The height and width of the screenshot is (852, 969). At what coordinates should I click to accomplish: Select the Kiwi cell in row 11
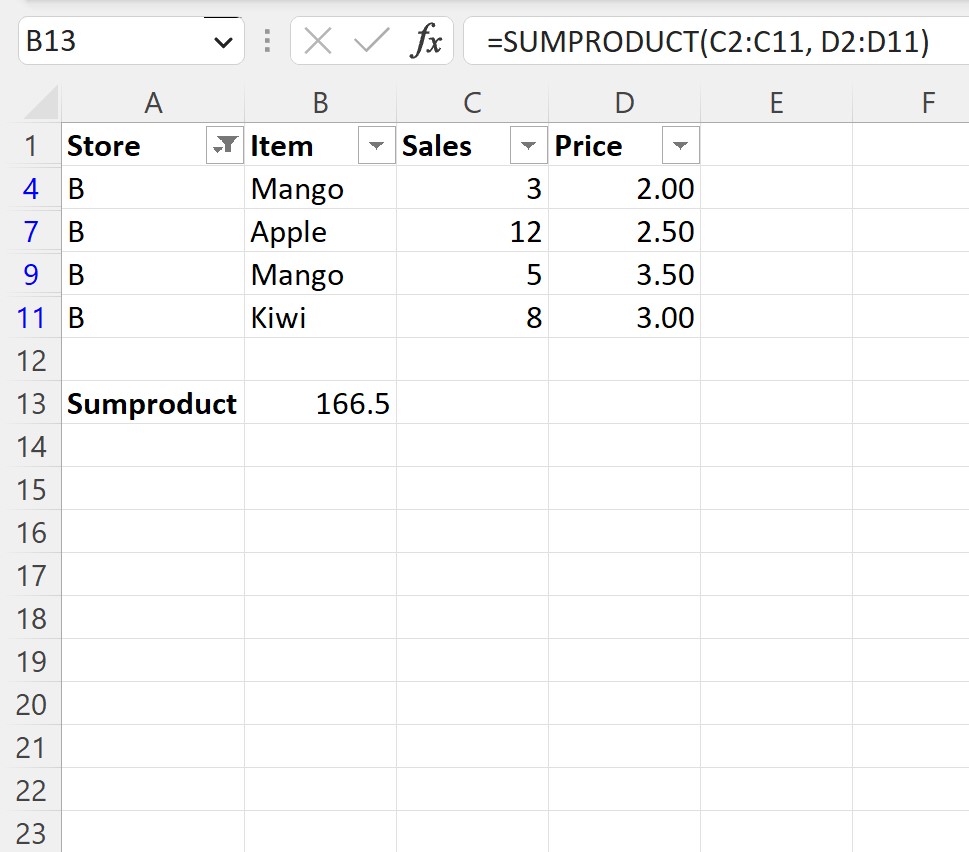[x=320, y=318]
